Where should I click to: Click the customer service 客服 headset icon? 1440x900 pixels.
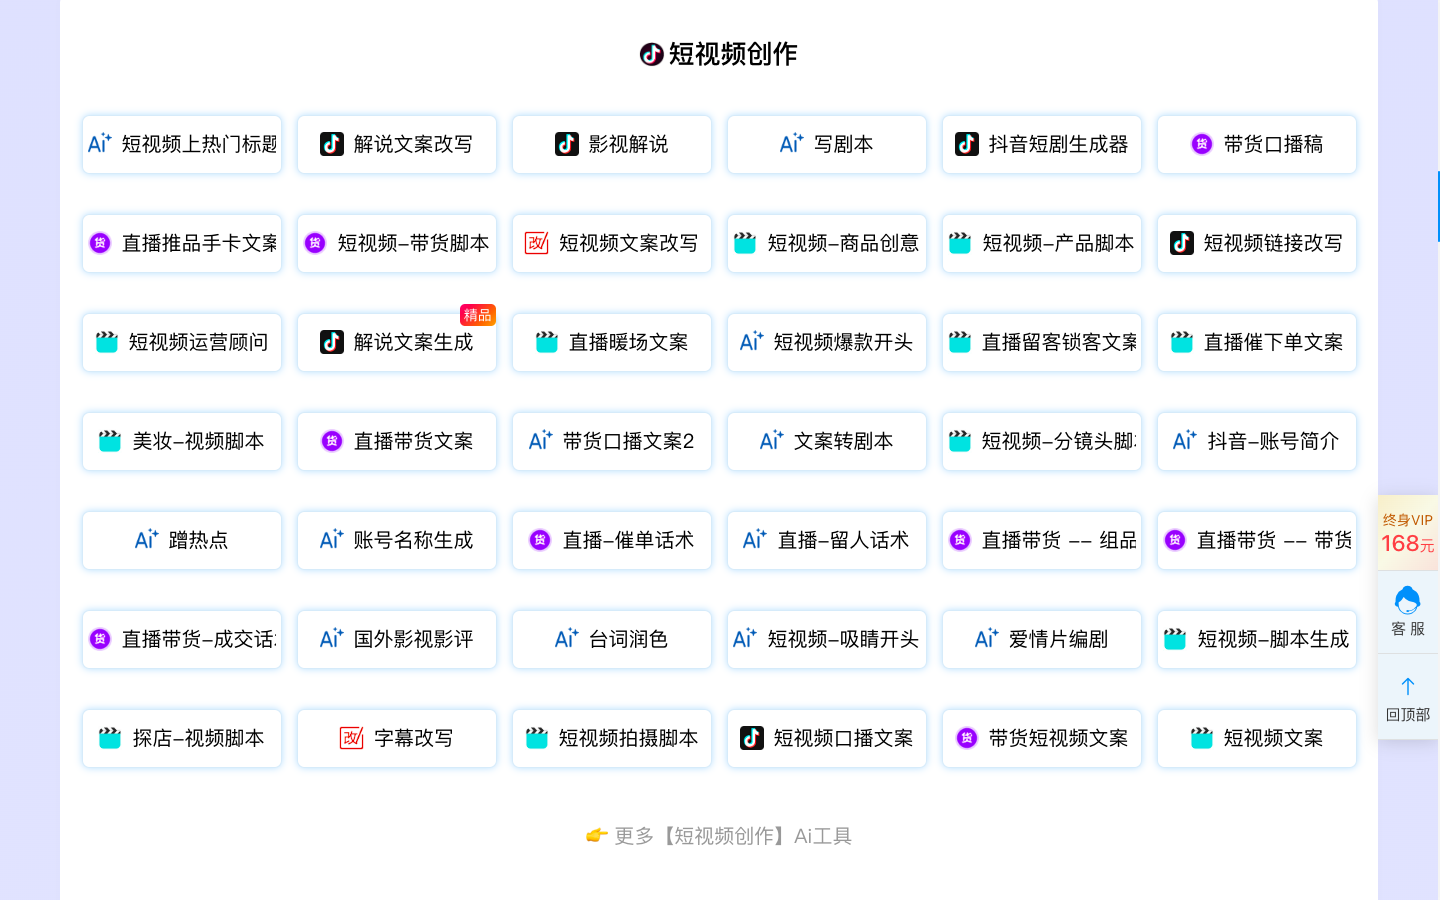[x=1407, y=600]
